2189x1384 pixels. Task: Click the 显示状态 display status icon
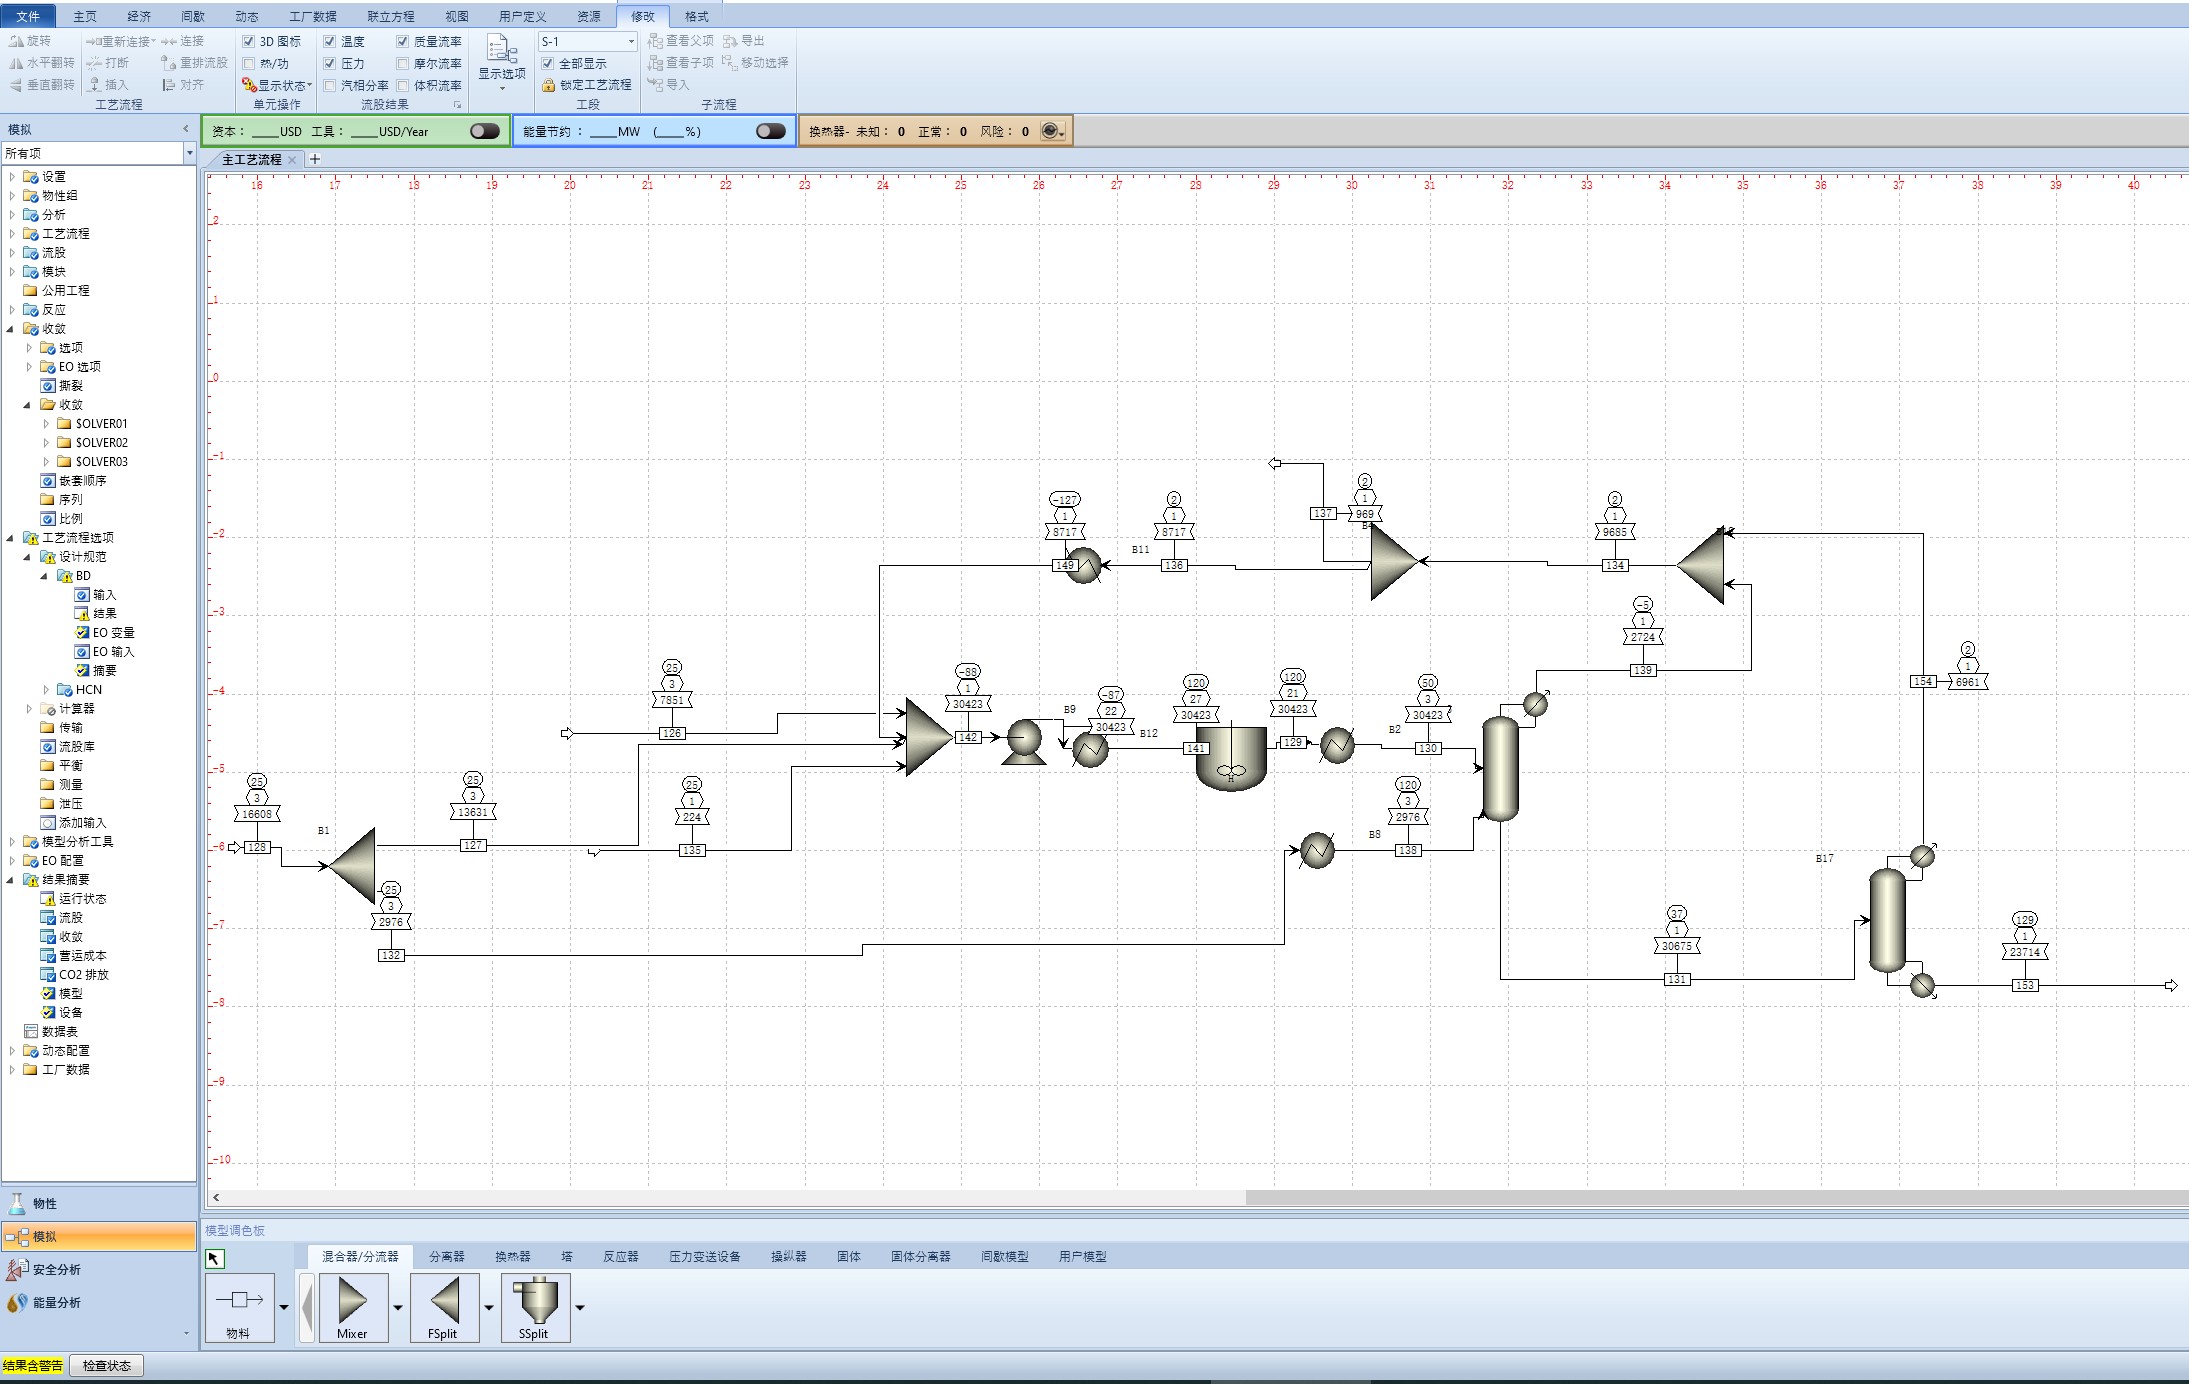tap(249, 85)
